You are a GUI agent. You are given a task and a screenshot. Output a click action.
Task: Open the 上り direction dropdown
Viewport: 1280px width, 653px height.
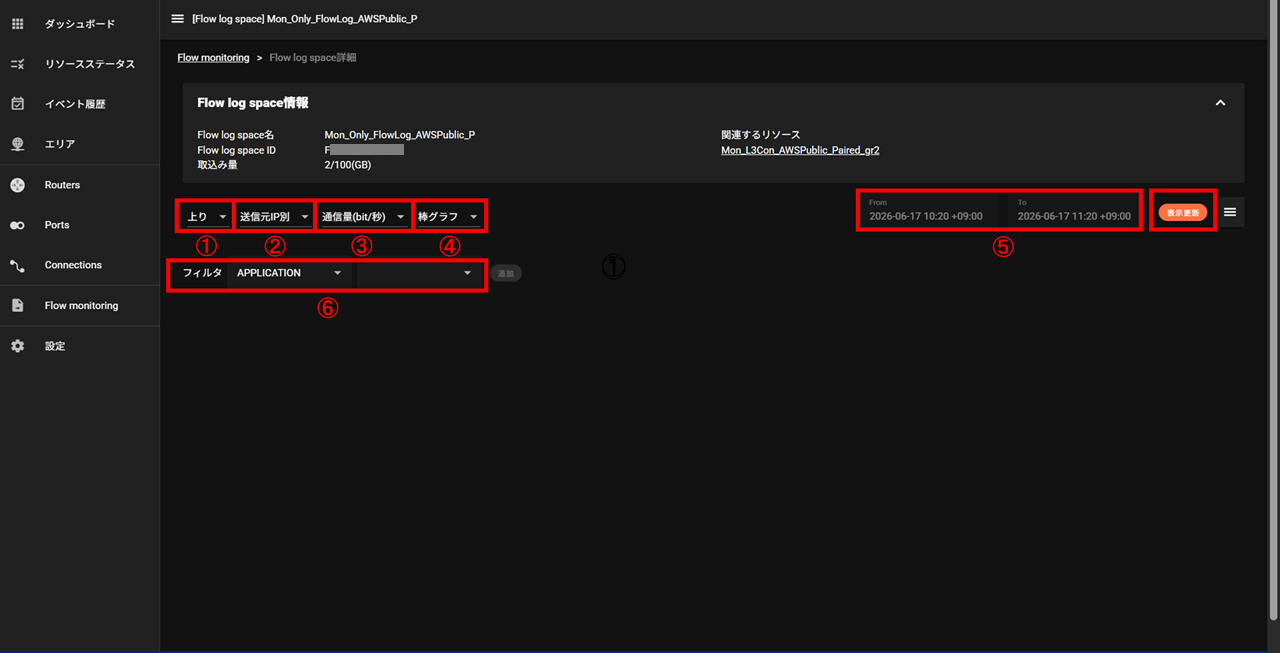coord(205,216)
